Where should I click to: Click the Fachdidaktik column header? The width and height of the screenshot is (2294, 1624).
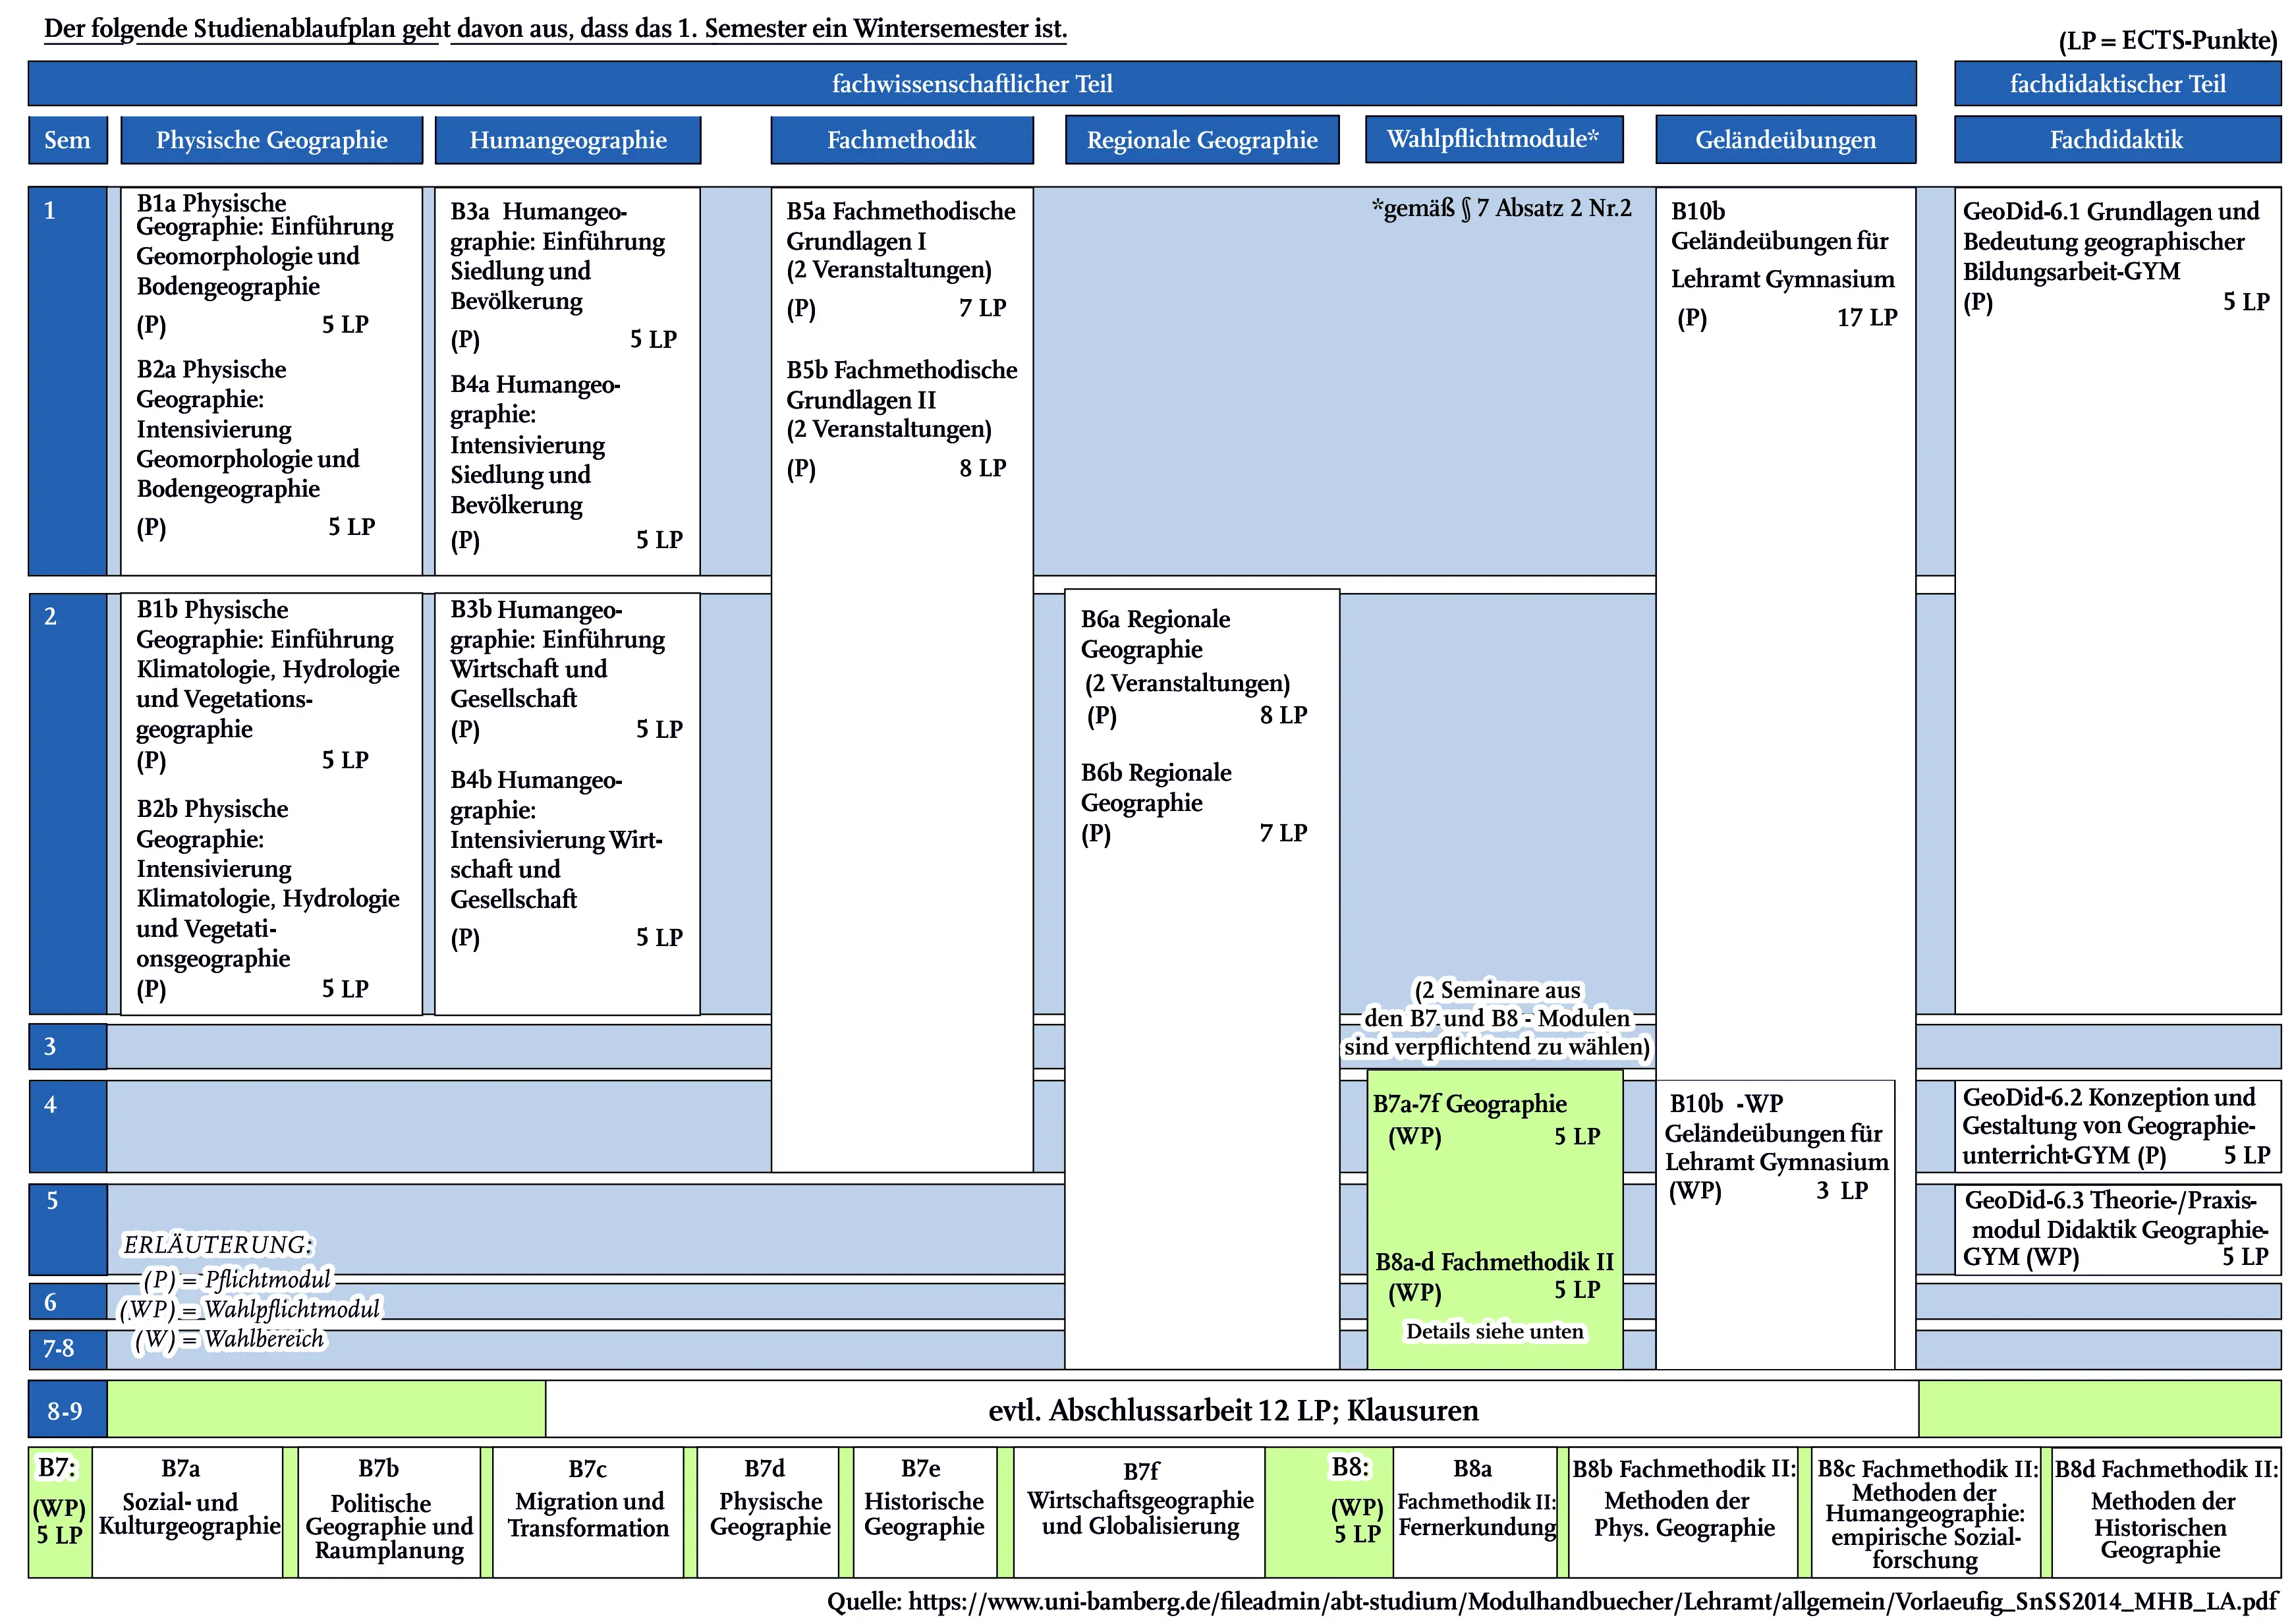2116,140
